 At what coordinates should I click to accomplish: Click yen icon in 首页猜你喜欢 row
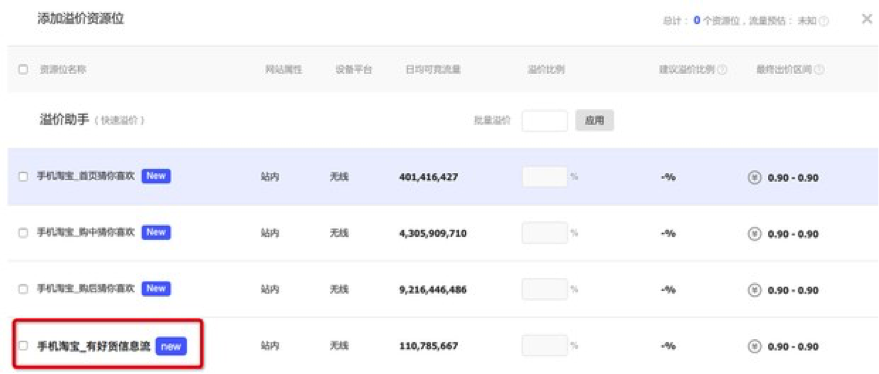coord(755,178)
